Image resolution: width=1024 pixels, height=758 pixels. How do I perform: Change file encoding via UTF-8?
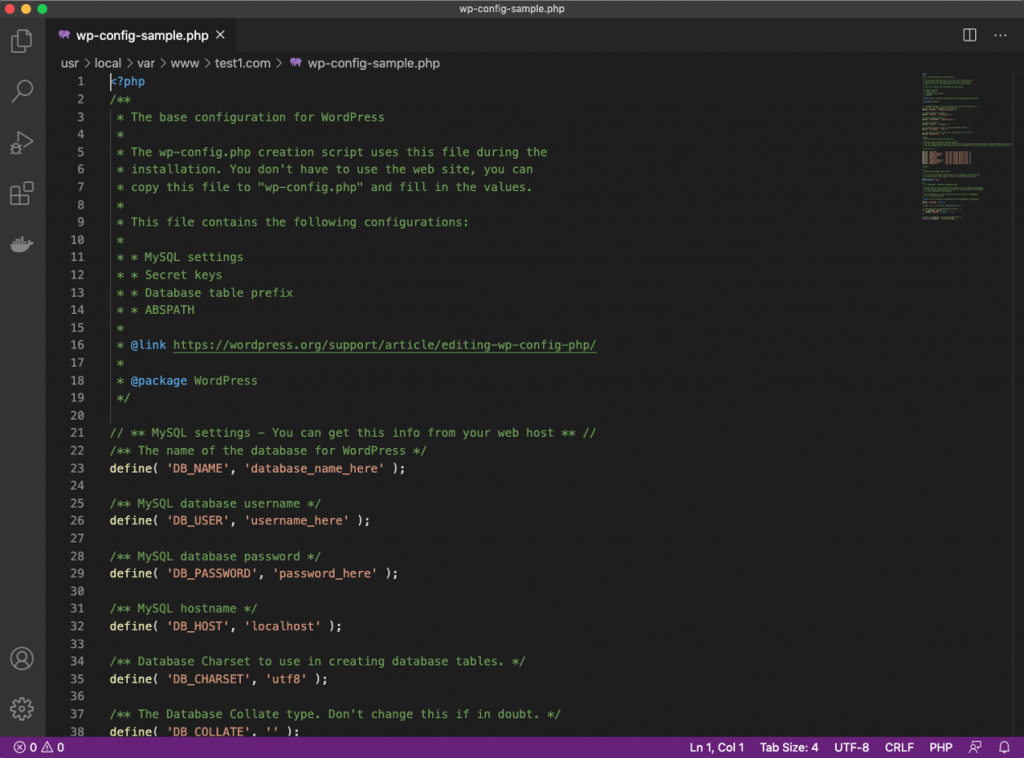[x=851, y=747]
